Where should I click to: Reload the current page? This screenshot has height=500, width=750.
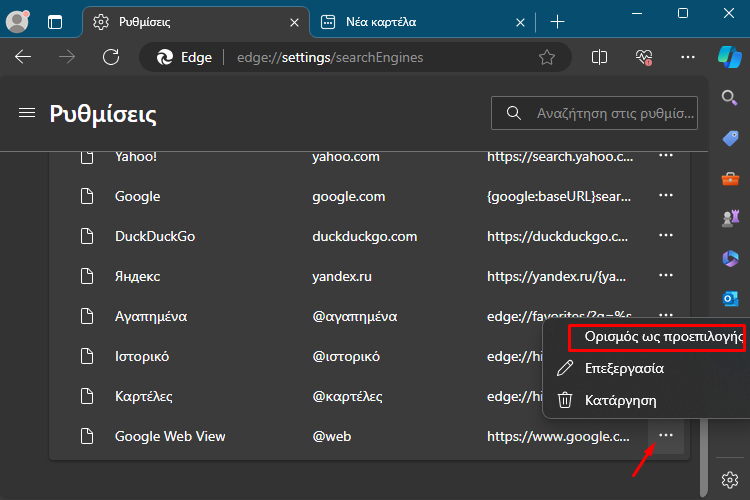pyautogui.click(x=111, y=57)
